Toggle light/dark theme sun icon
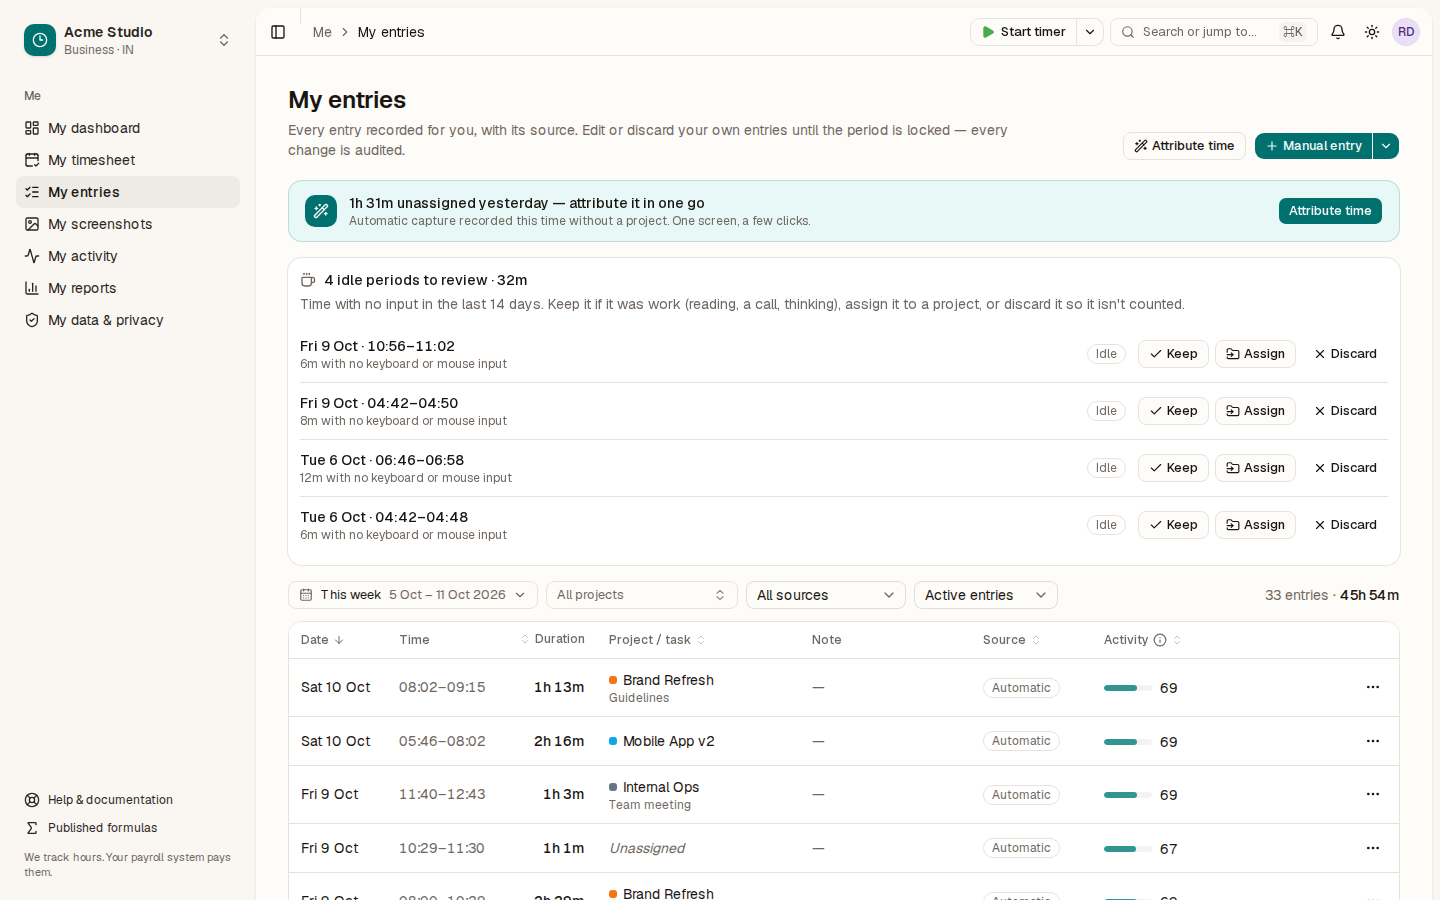 tap(1372, 32)
